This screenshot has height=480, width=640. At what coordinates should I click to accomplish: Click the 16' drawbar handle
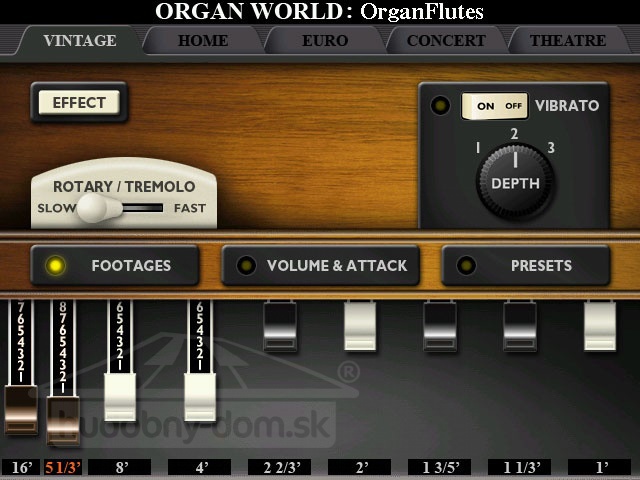point(20,410)
